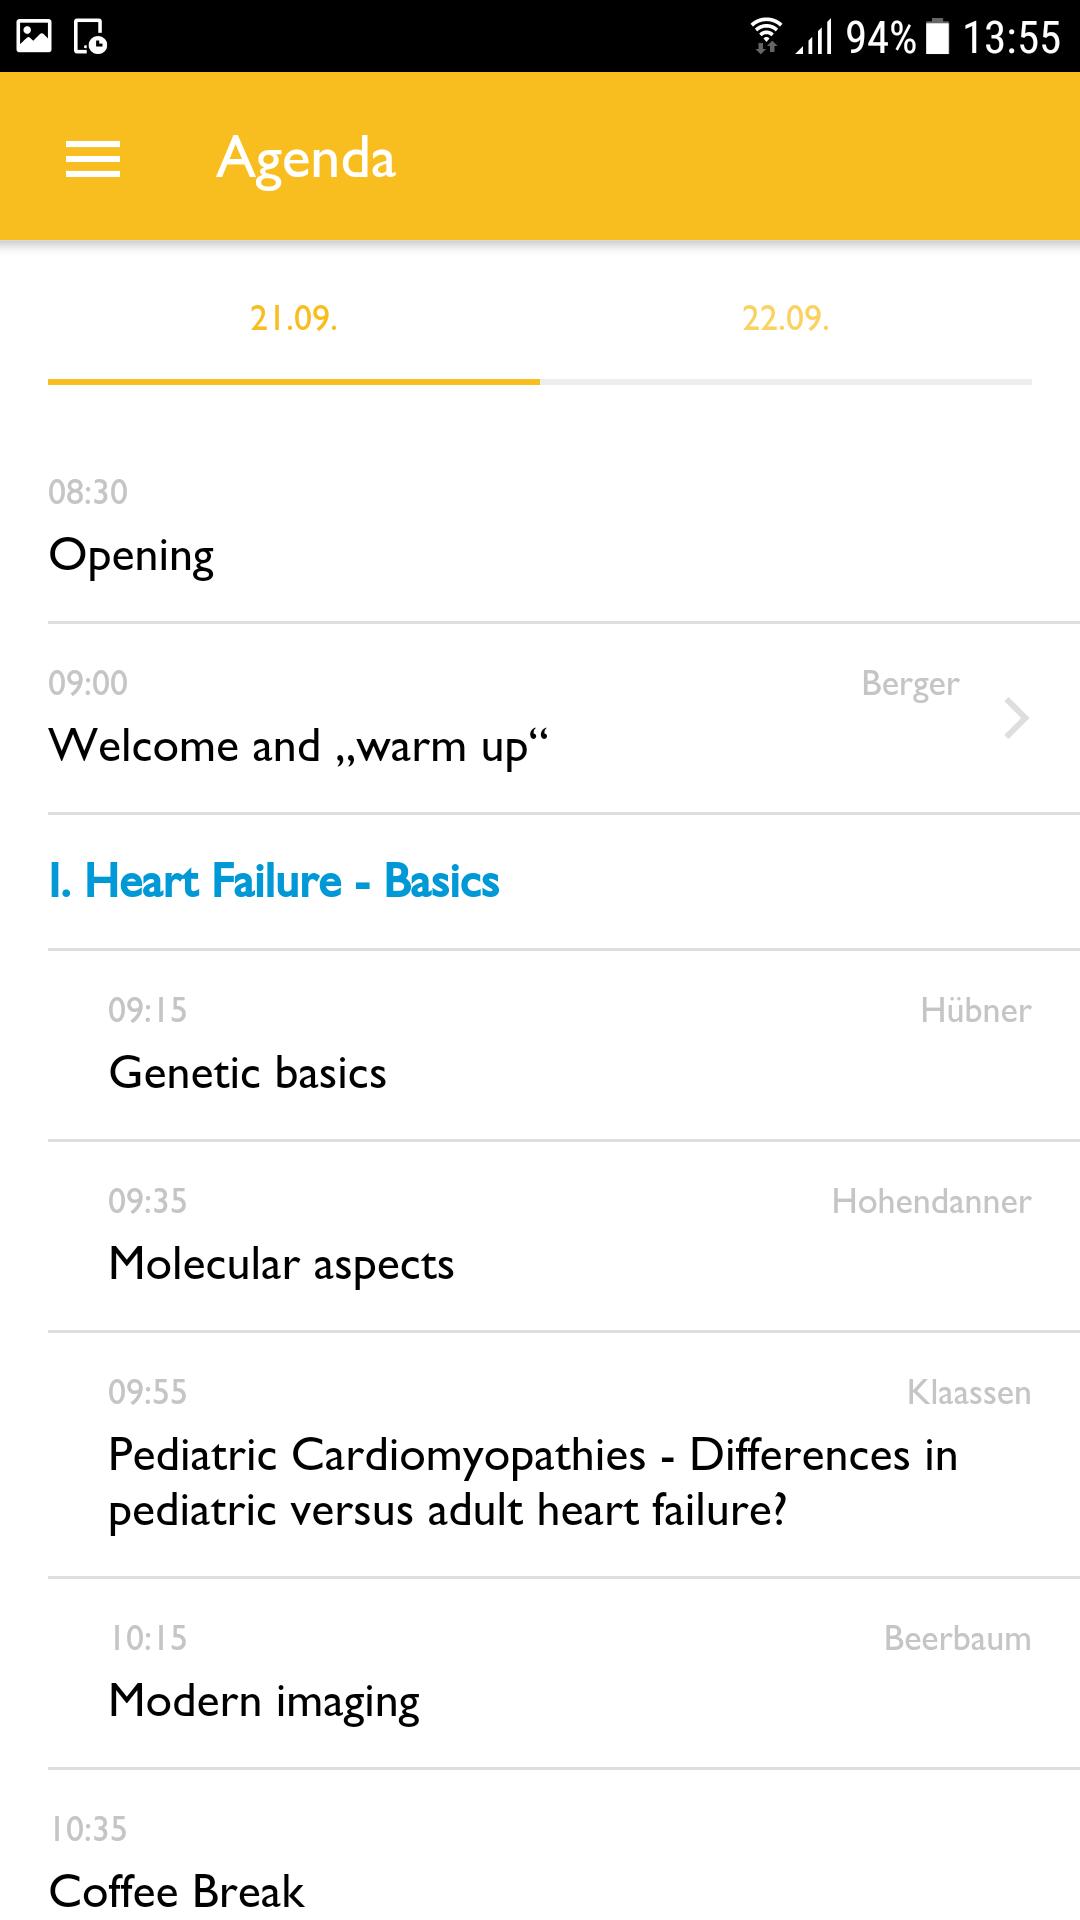
Task: Tap the 13:55 clock in status bar
Action: (x=1011, y=38)
